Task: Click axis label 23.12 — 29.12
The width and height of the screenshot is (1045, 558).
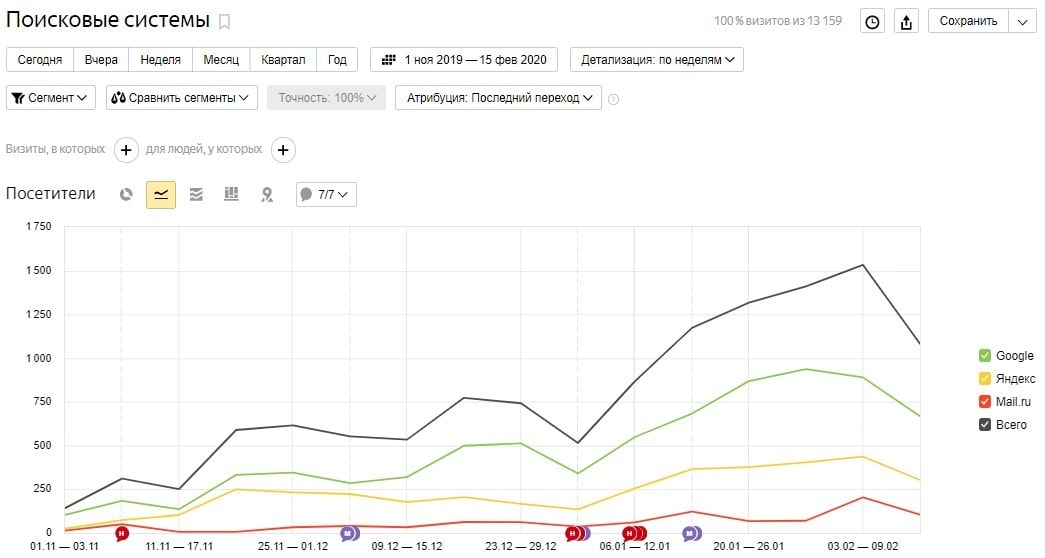Action: [521, 547]
